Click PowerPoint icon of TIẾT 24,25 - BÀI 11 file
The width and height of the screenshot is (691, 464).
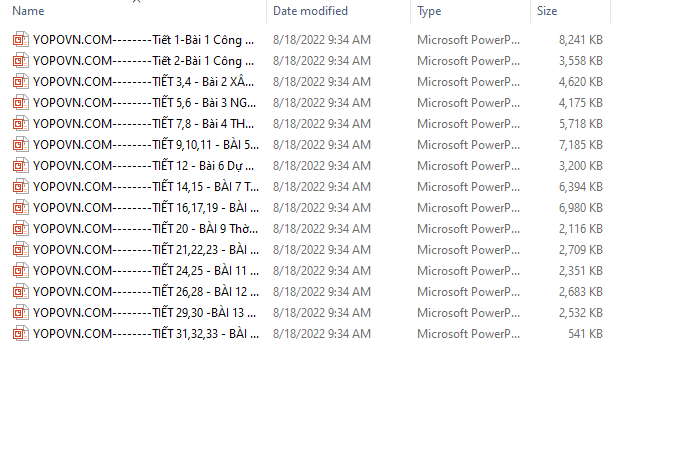[20, 271]
